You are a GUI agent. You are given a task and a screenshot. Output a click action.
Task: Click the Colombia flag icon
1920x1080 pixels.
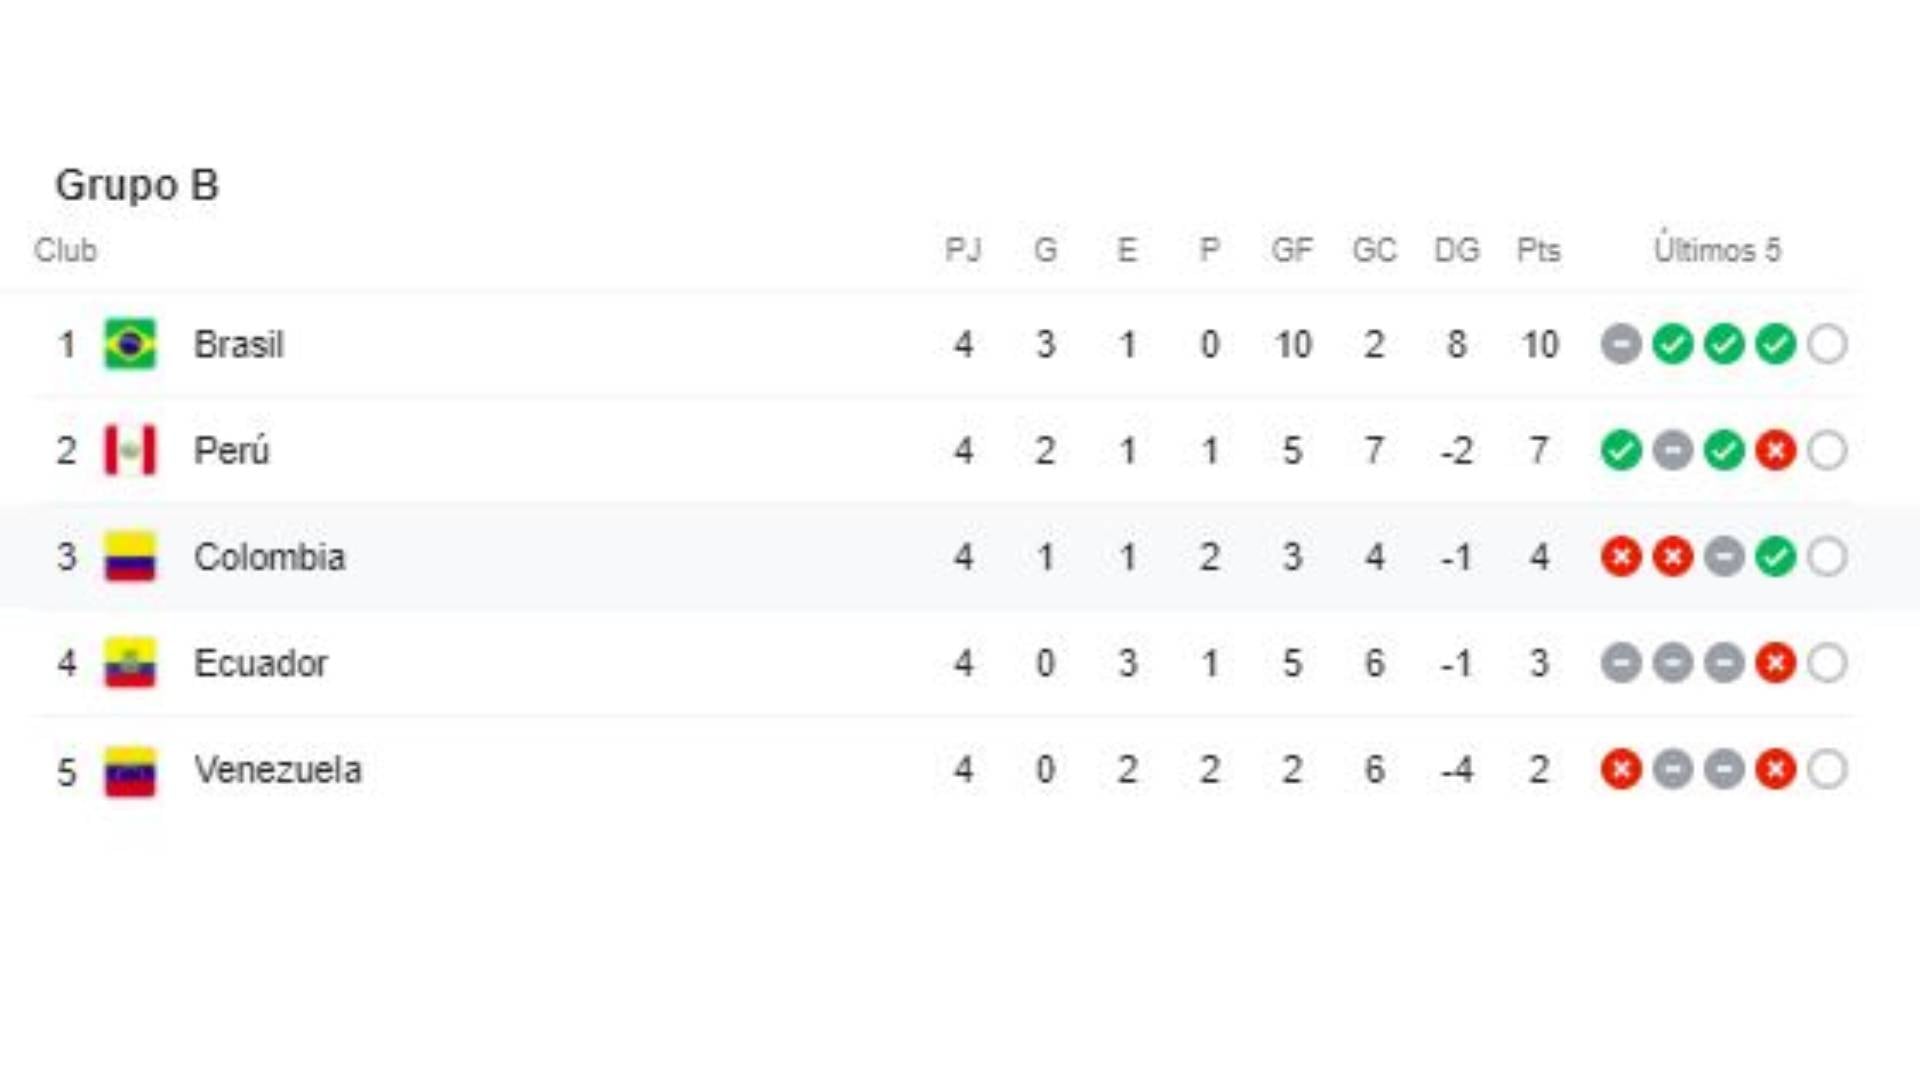[132, 557]
